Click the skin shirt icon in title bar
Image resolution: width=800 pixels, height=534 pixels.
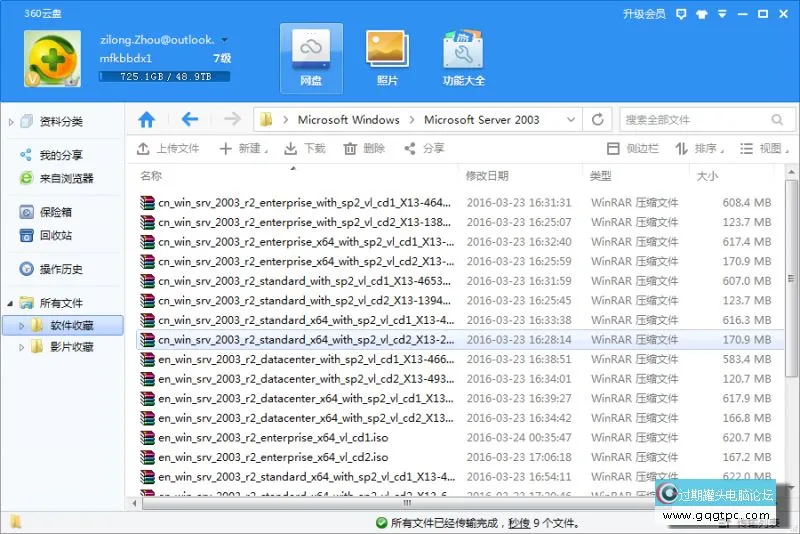pos(702,14)
